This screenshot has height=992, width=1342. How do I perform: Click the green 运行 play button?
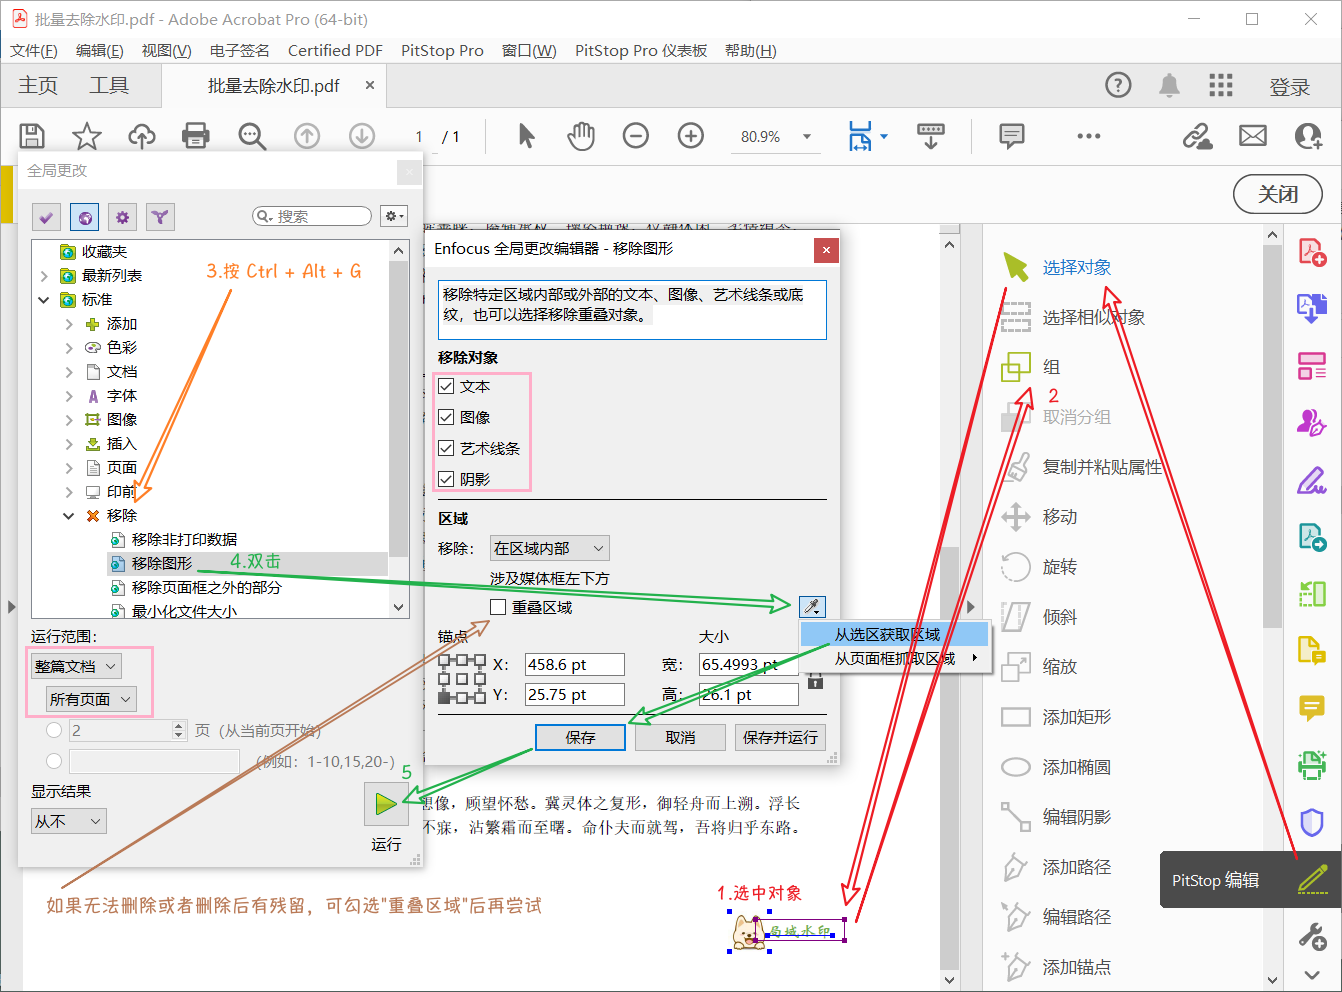(386, 803)
